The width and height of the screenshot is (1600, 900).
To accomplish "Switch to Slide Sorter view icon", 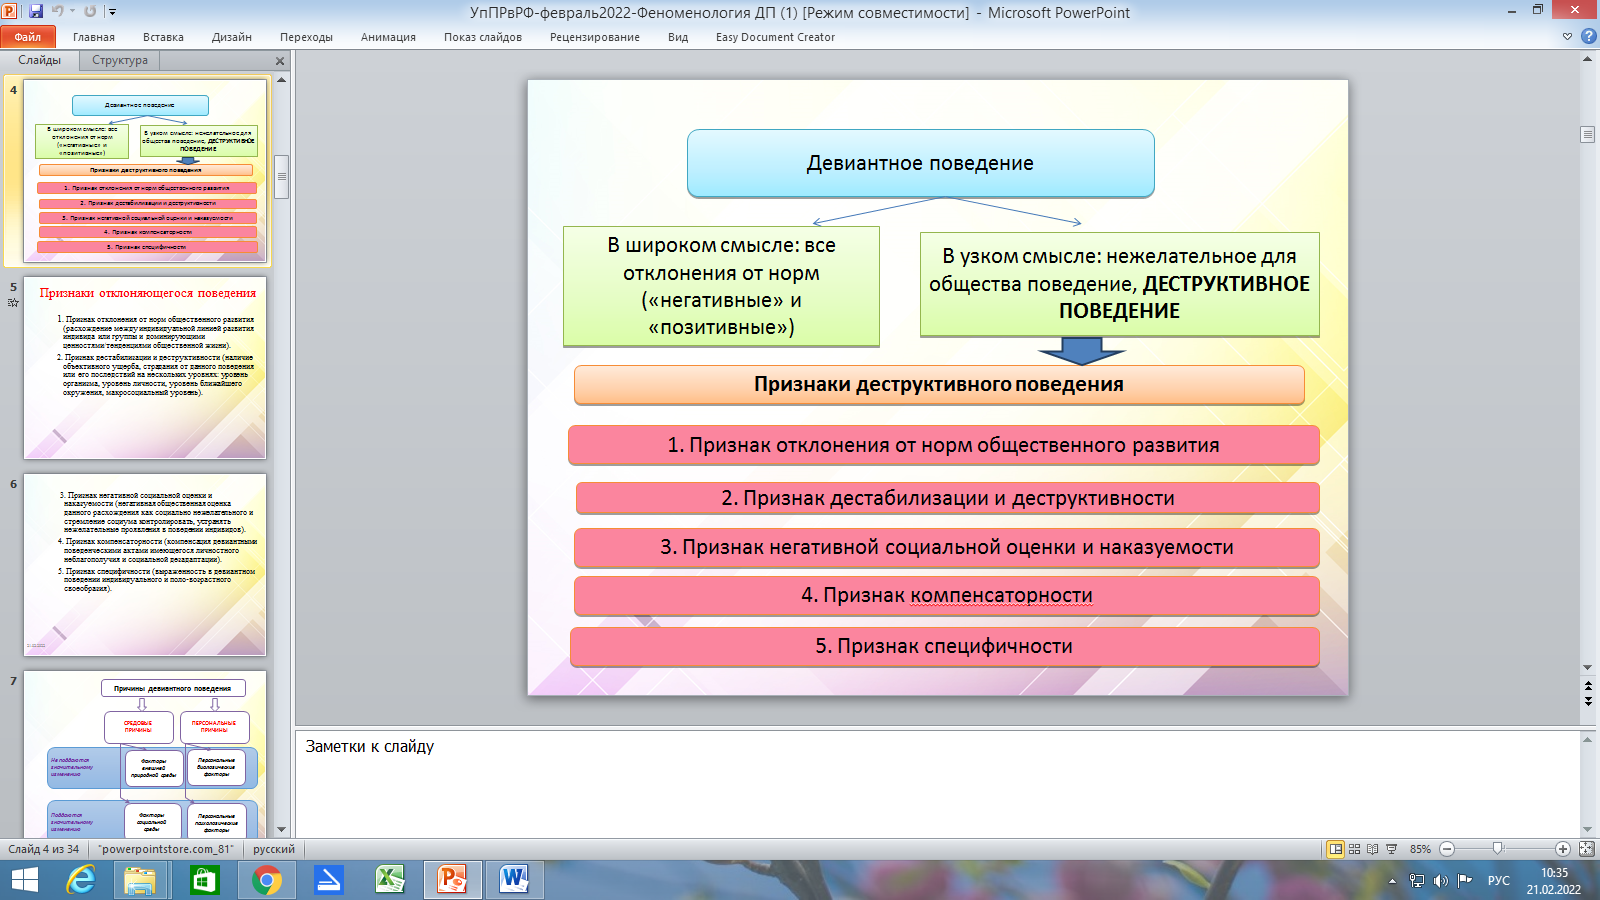I will 1354,849.
